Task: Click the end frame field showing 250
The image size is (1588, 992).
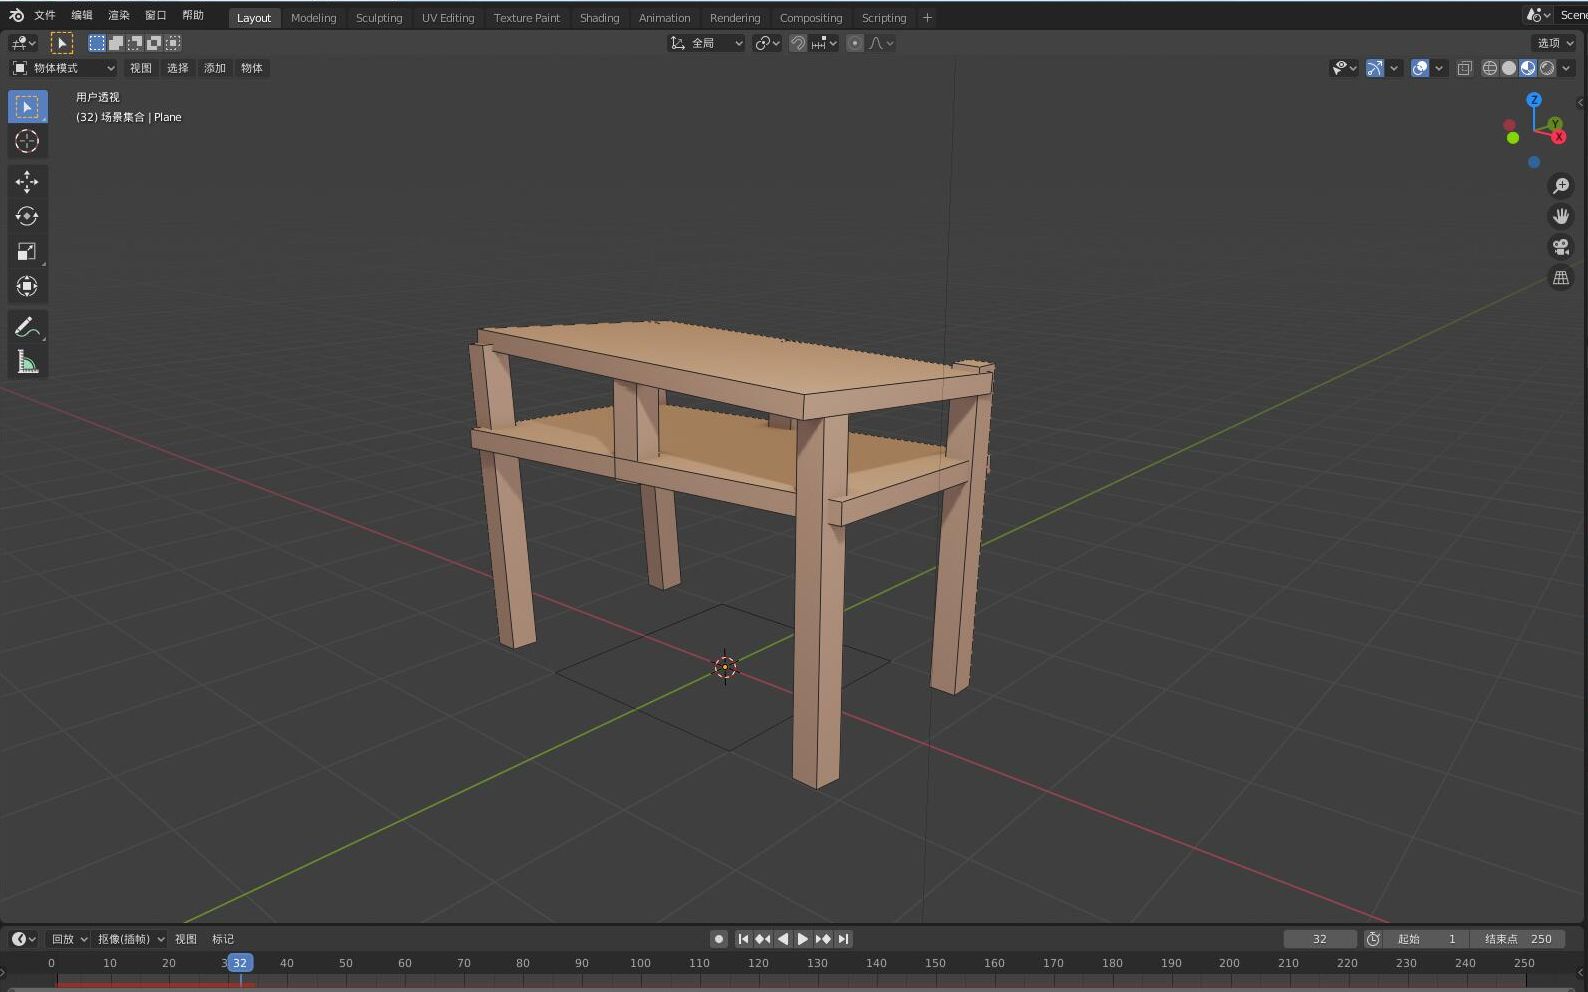Action: point(1518,939)
